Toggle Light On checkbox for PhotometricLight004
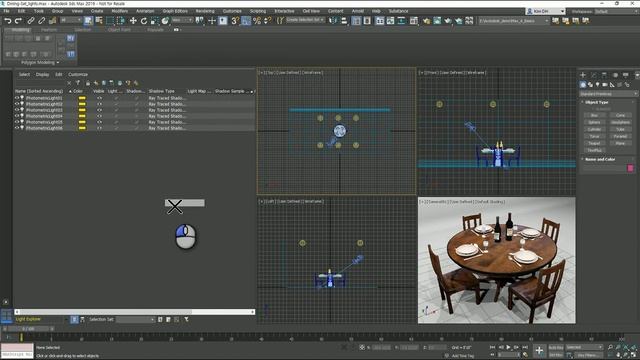The height and width of the screenshot is (360, 640). tap(116, 116)
